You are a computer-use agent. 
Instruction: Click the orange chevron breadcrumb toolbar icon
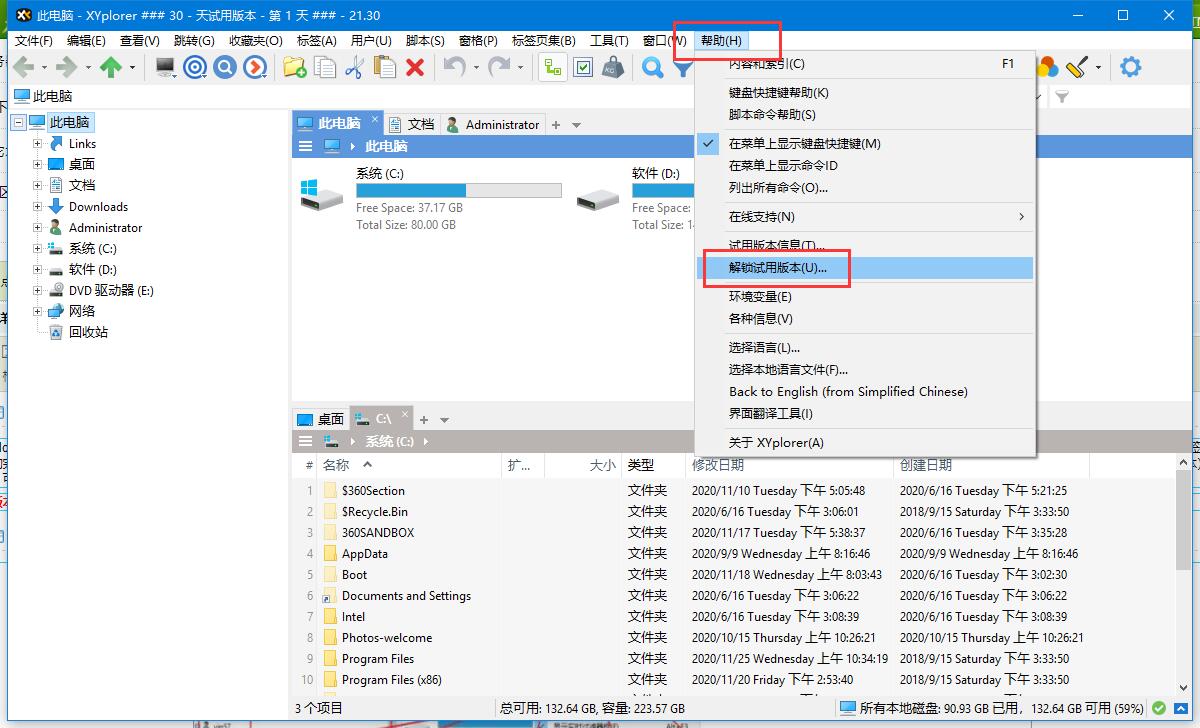(256, 67)
